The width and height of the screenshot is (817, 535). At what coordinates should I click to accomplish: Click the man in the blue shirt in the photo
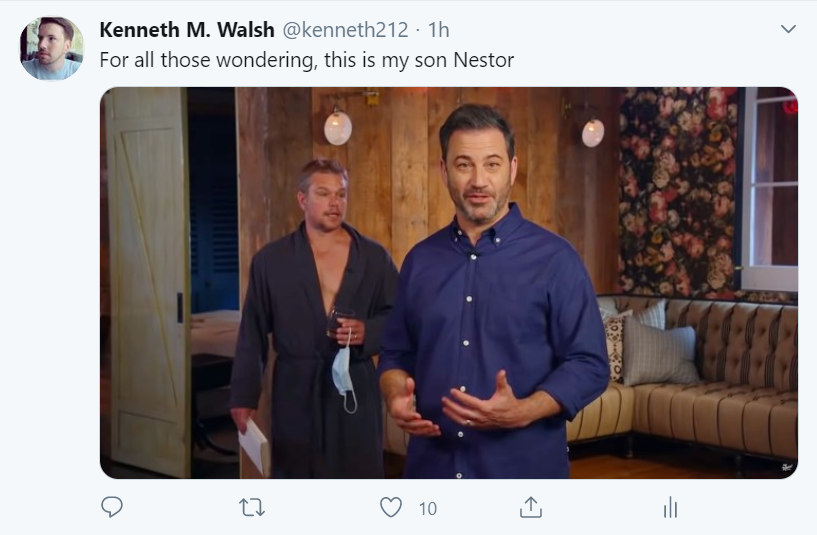[x=493, y=292]
